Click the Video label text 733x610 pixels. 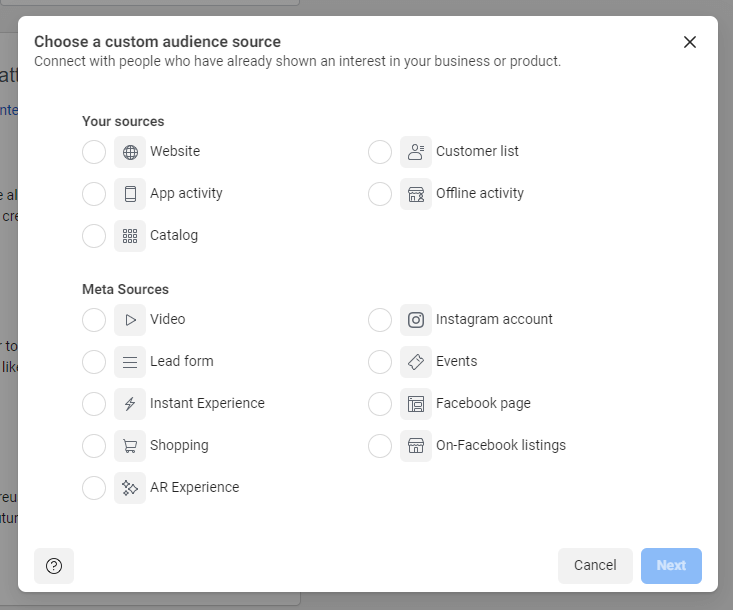(x=167, y=319)
